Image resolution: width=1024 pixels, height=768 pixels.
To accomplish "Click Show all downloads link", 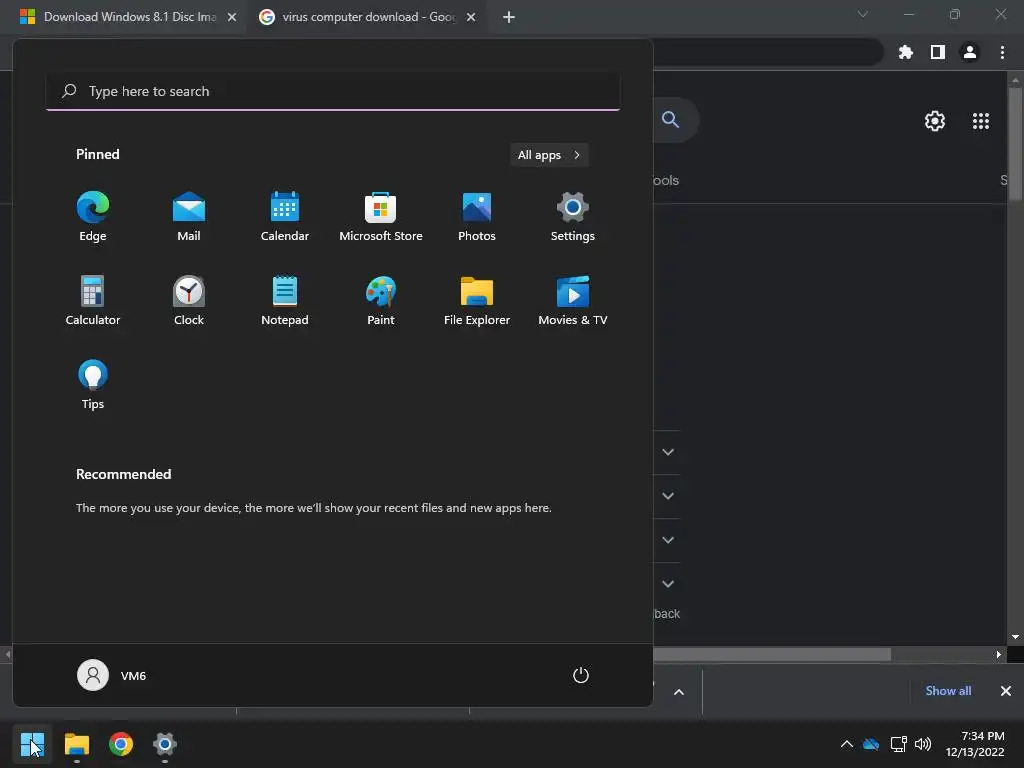I will pyautogui.click(x=948, y=691).
